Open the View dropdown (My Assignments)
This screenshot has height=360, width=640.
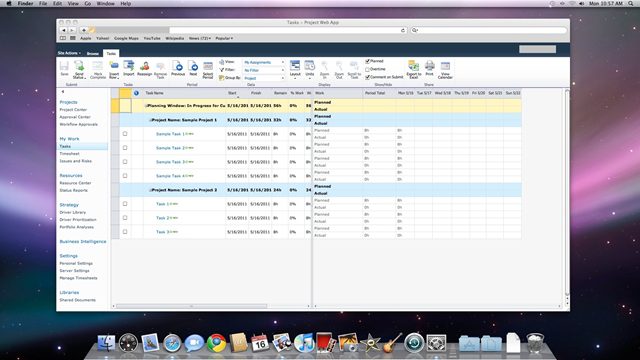pyautogui.click(x=264, y=62)
